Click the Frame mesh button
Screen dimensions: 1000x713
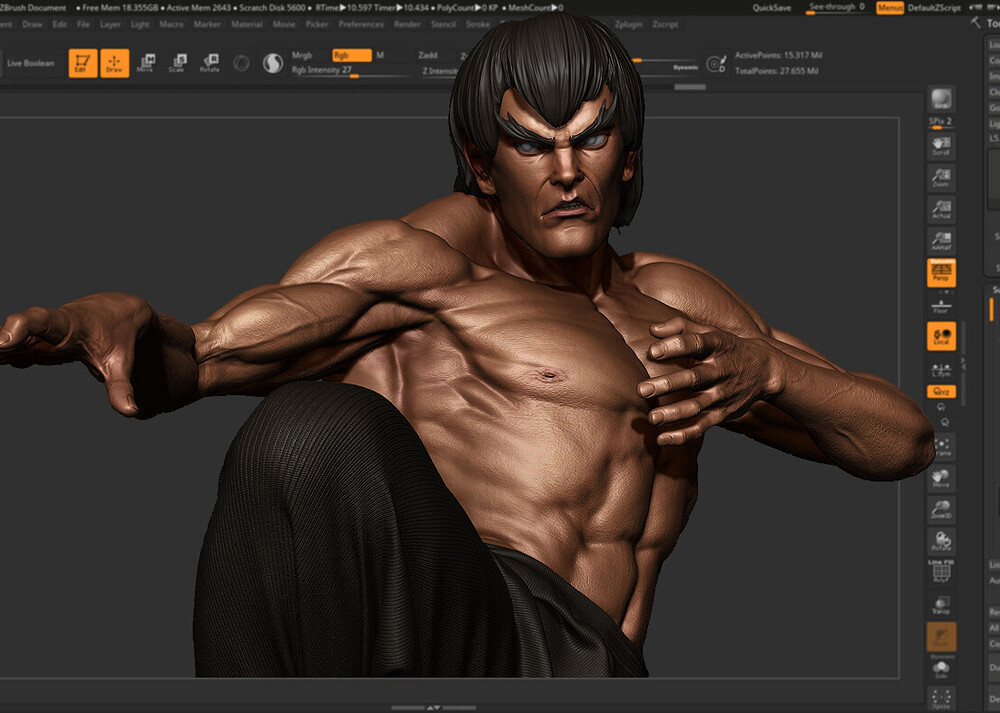click(941, 446)
